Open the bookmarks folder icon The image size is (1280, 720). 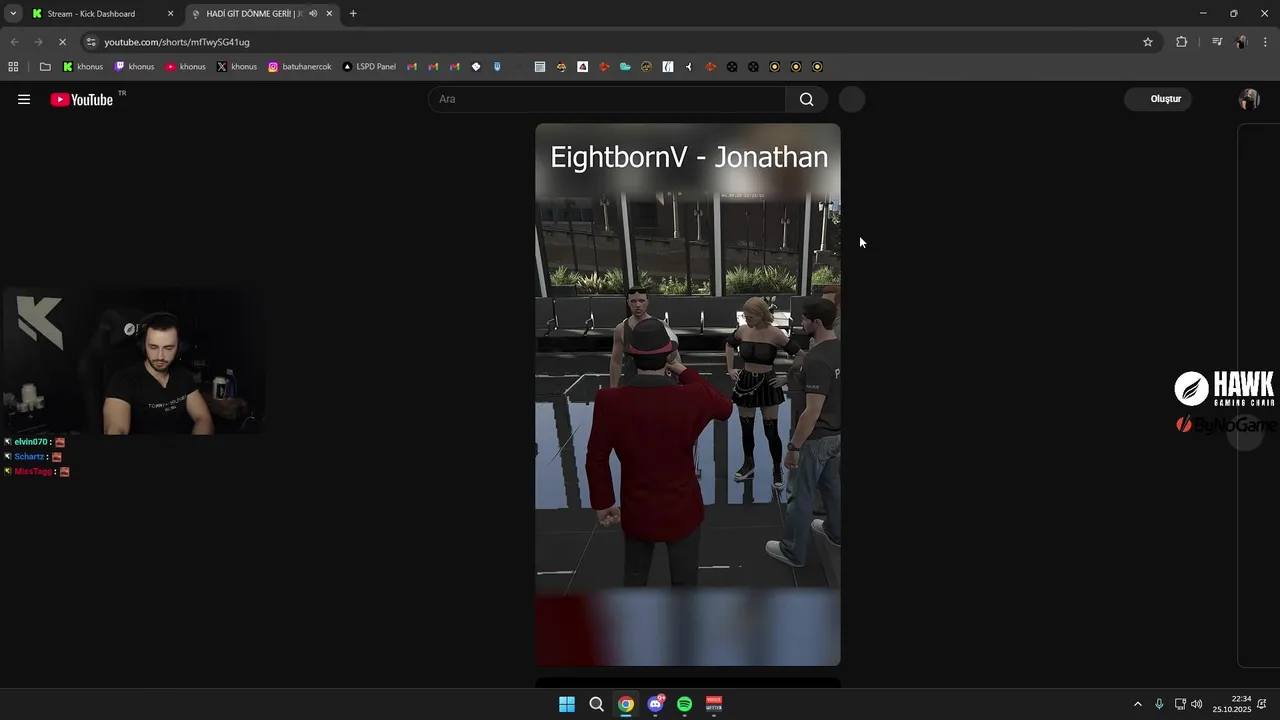click(x=45, y=67)
